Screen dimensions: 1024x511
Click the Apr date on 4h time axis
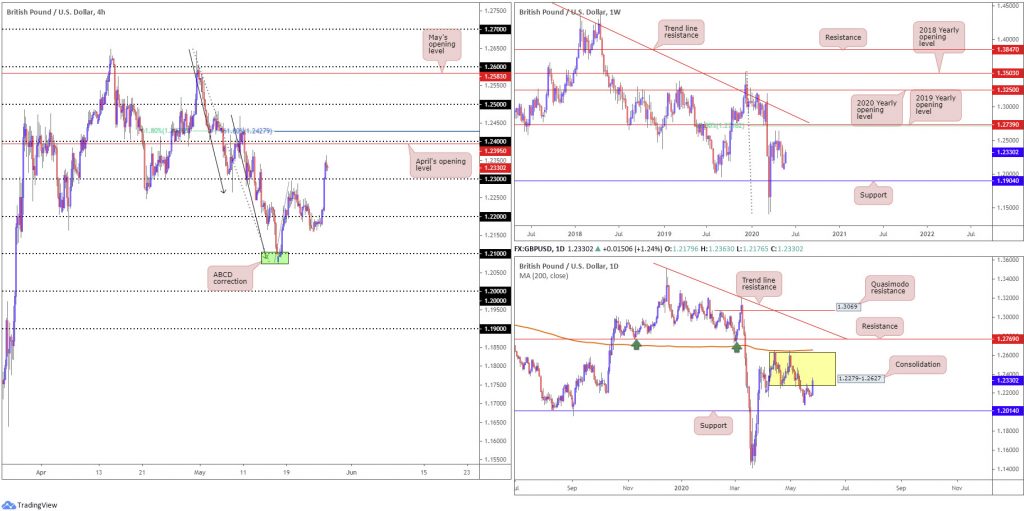(x=41, y=470)
